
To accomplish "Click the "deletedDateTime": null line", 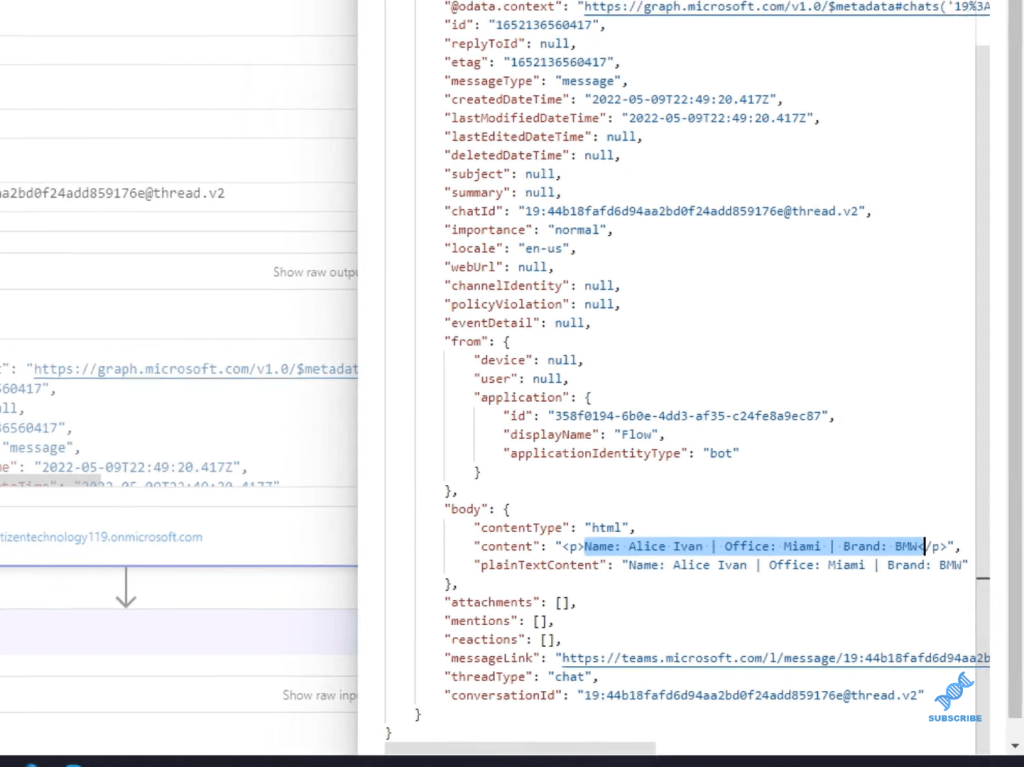I will click(x=532, y=155).
